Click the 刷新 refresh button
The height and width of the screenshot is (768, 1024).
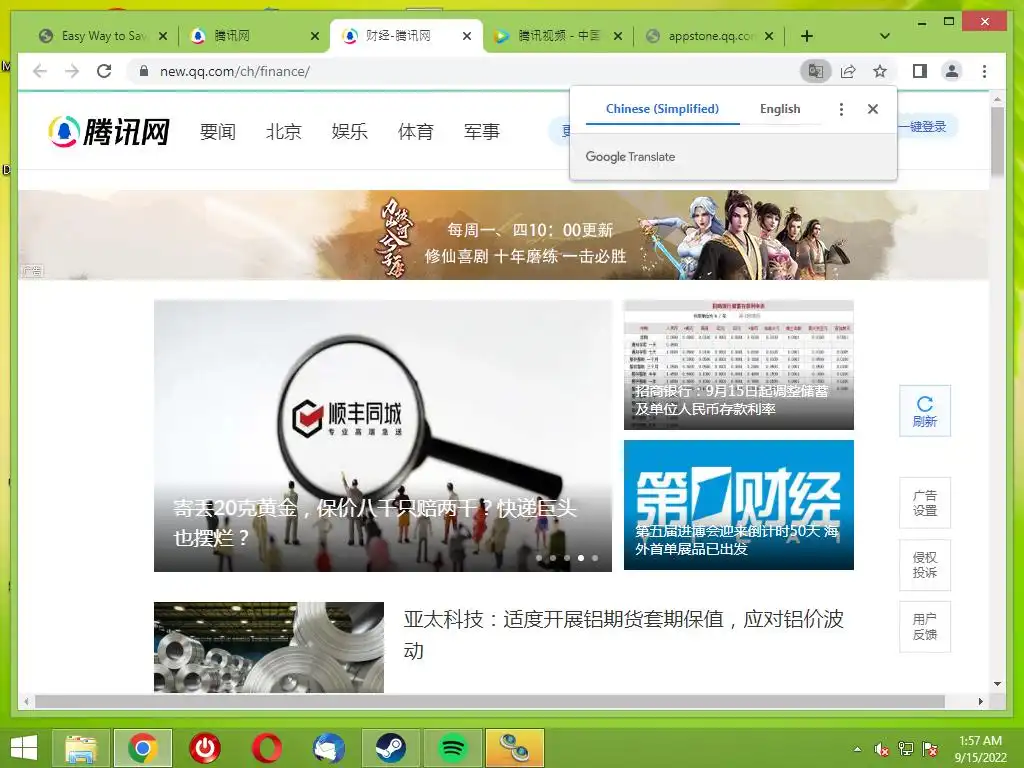pos(925,411)
